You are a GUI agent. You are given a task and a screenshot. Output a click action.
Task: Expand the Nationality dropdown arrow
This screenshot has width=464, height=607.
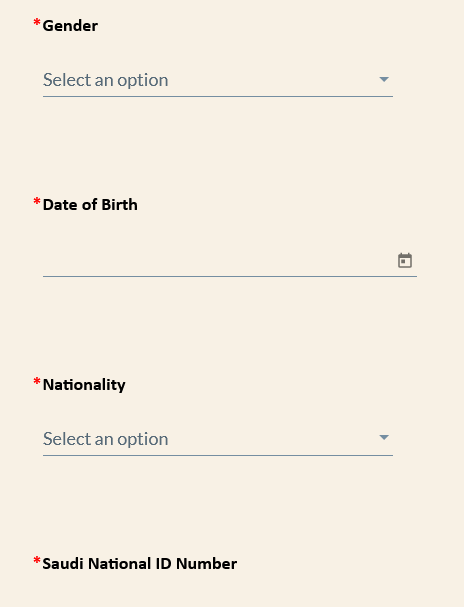(x=384, y=437)
